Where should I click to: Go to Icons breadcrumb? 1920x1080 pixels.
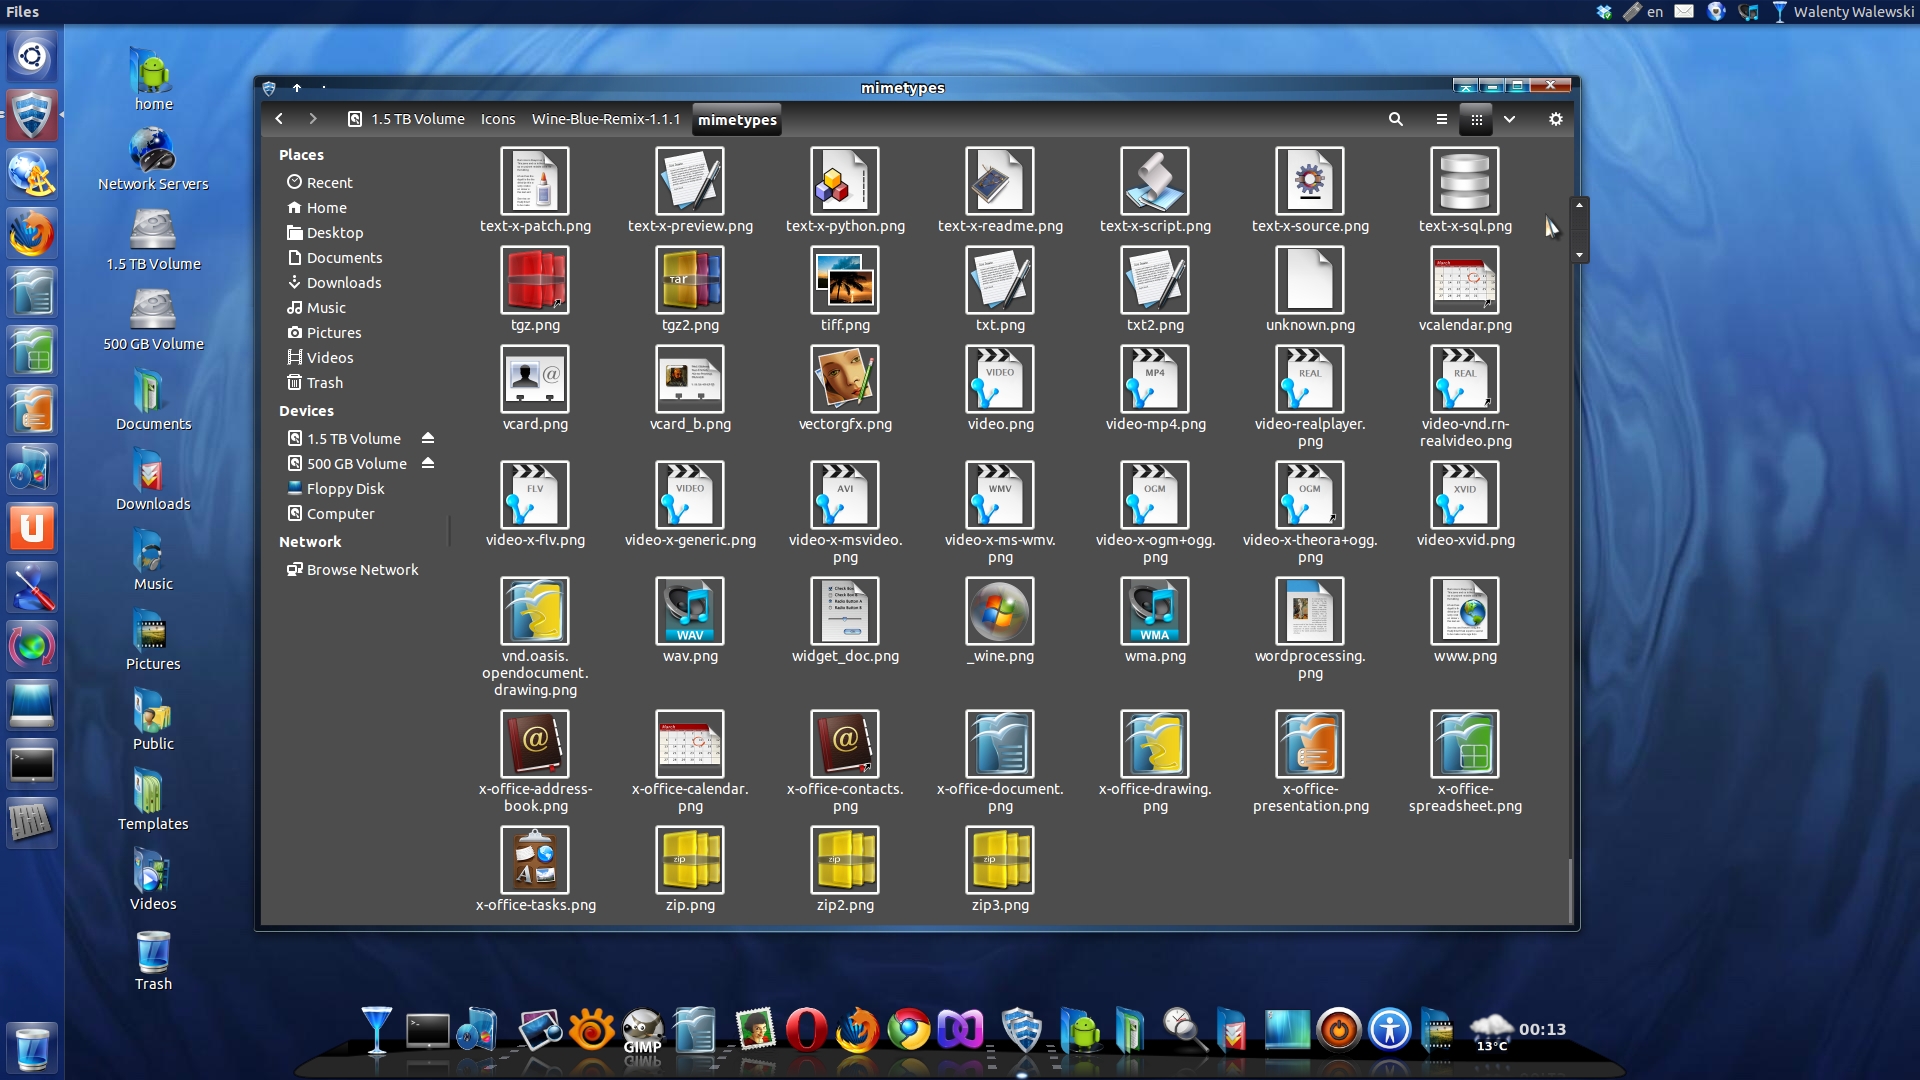coord(498,119)
